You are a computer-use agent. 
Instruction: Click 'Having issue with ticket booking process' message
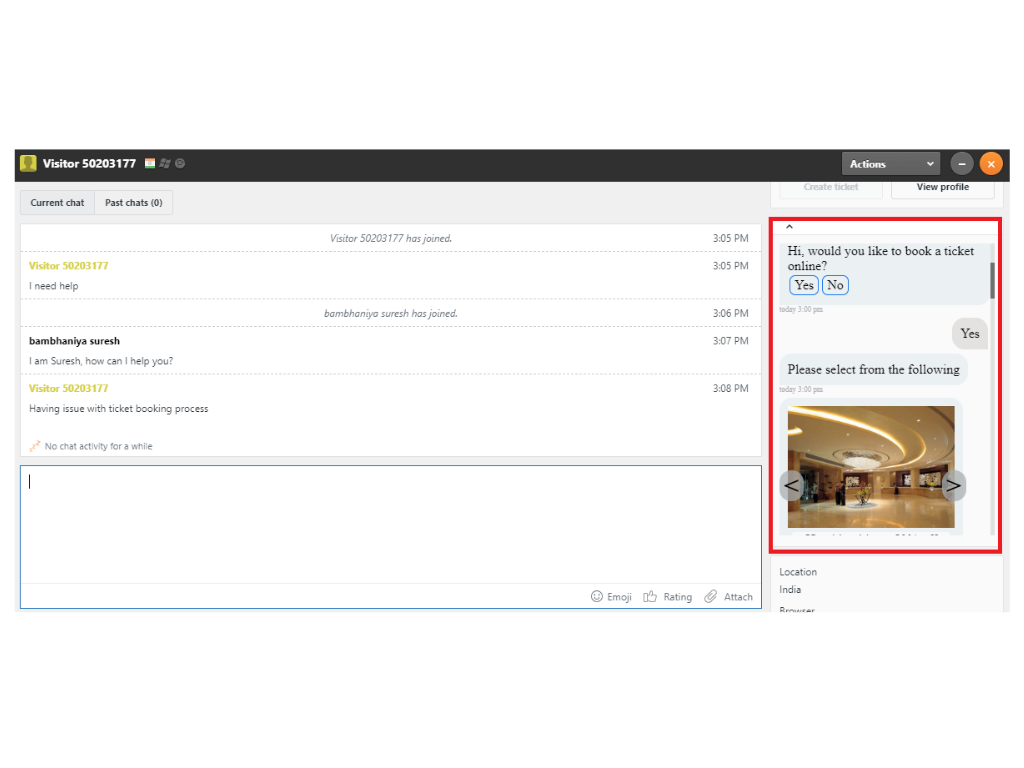[119, 409]
